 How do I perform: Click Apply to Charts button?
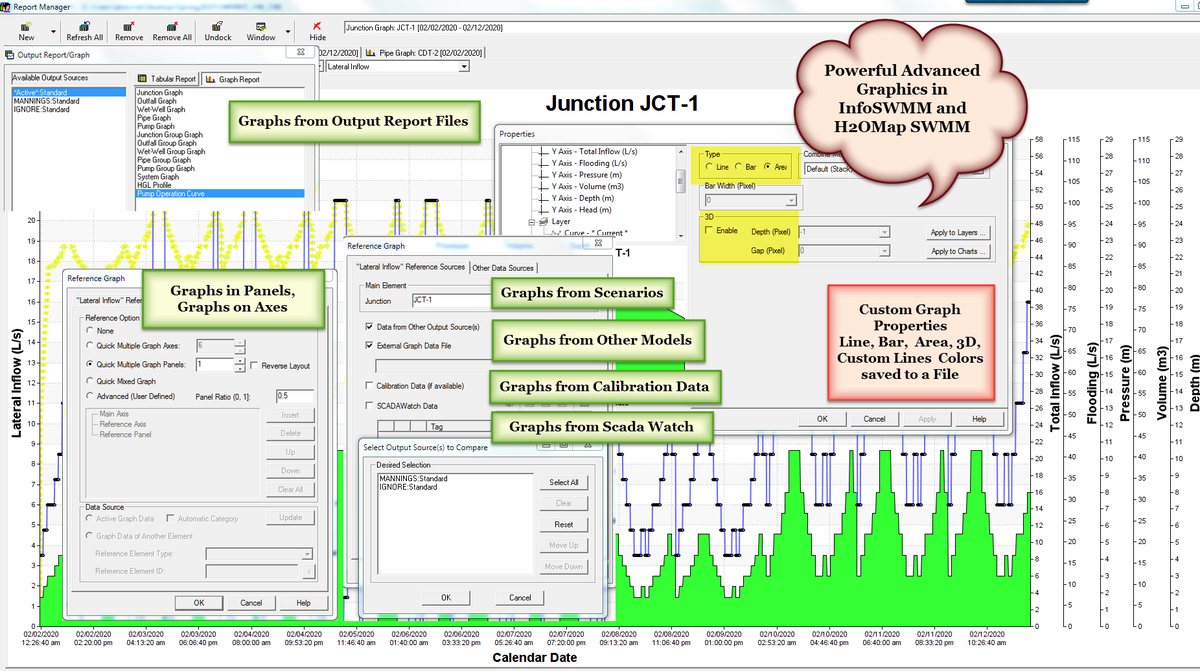[958, 251]
